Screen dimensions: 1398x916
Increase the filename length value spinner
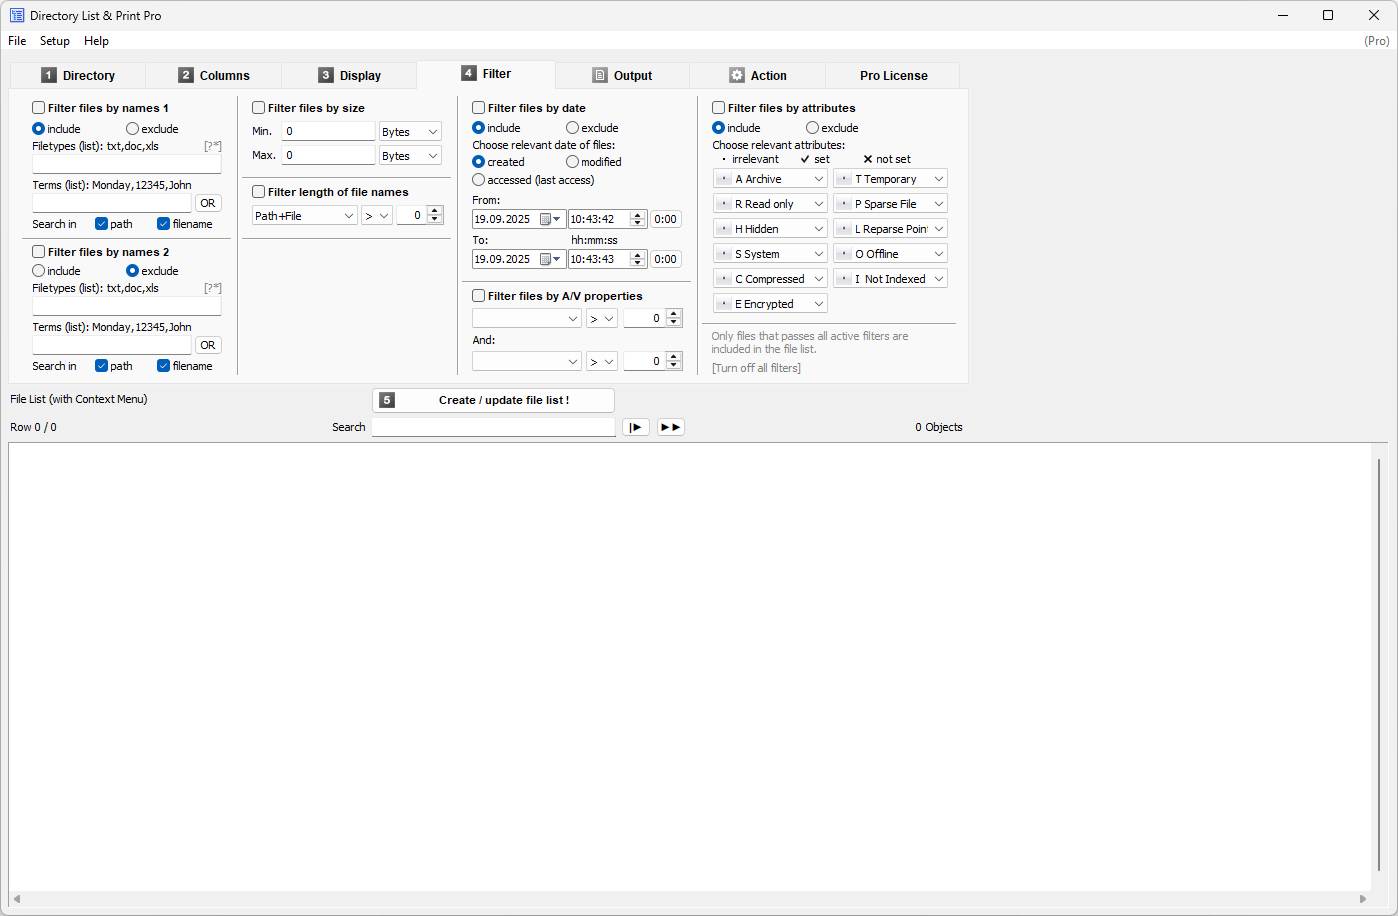tap(435, 211)
